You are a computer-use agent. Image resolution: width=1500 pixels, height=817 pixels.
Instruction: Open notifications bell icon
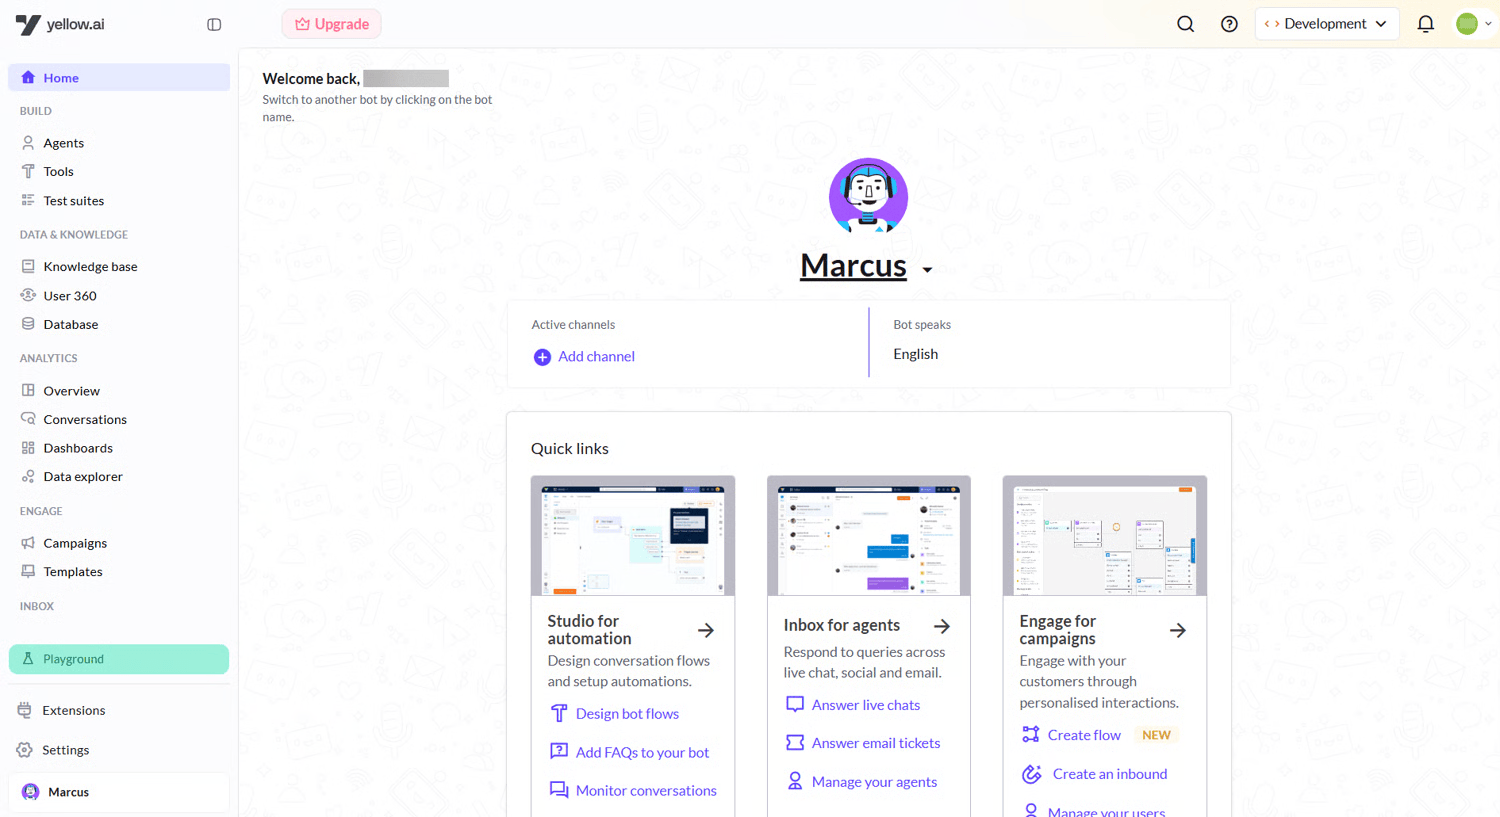(x=1426, y=24)
